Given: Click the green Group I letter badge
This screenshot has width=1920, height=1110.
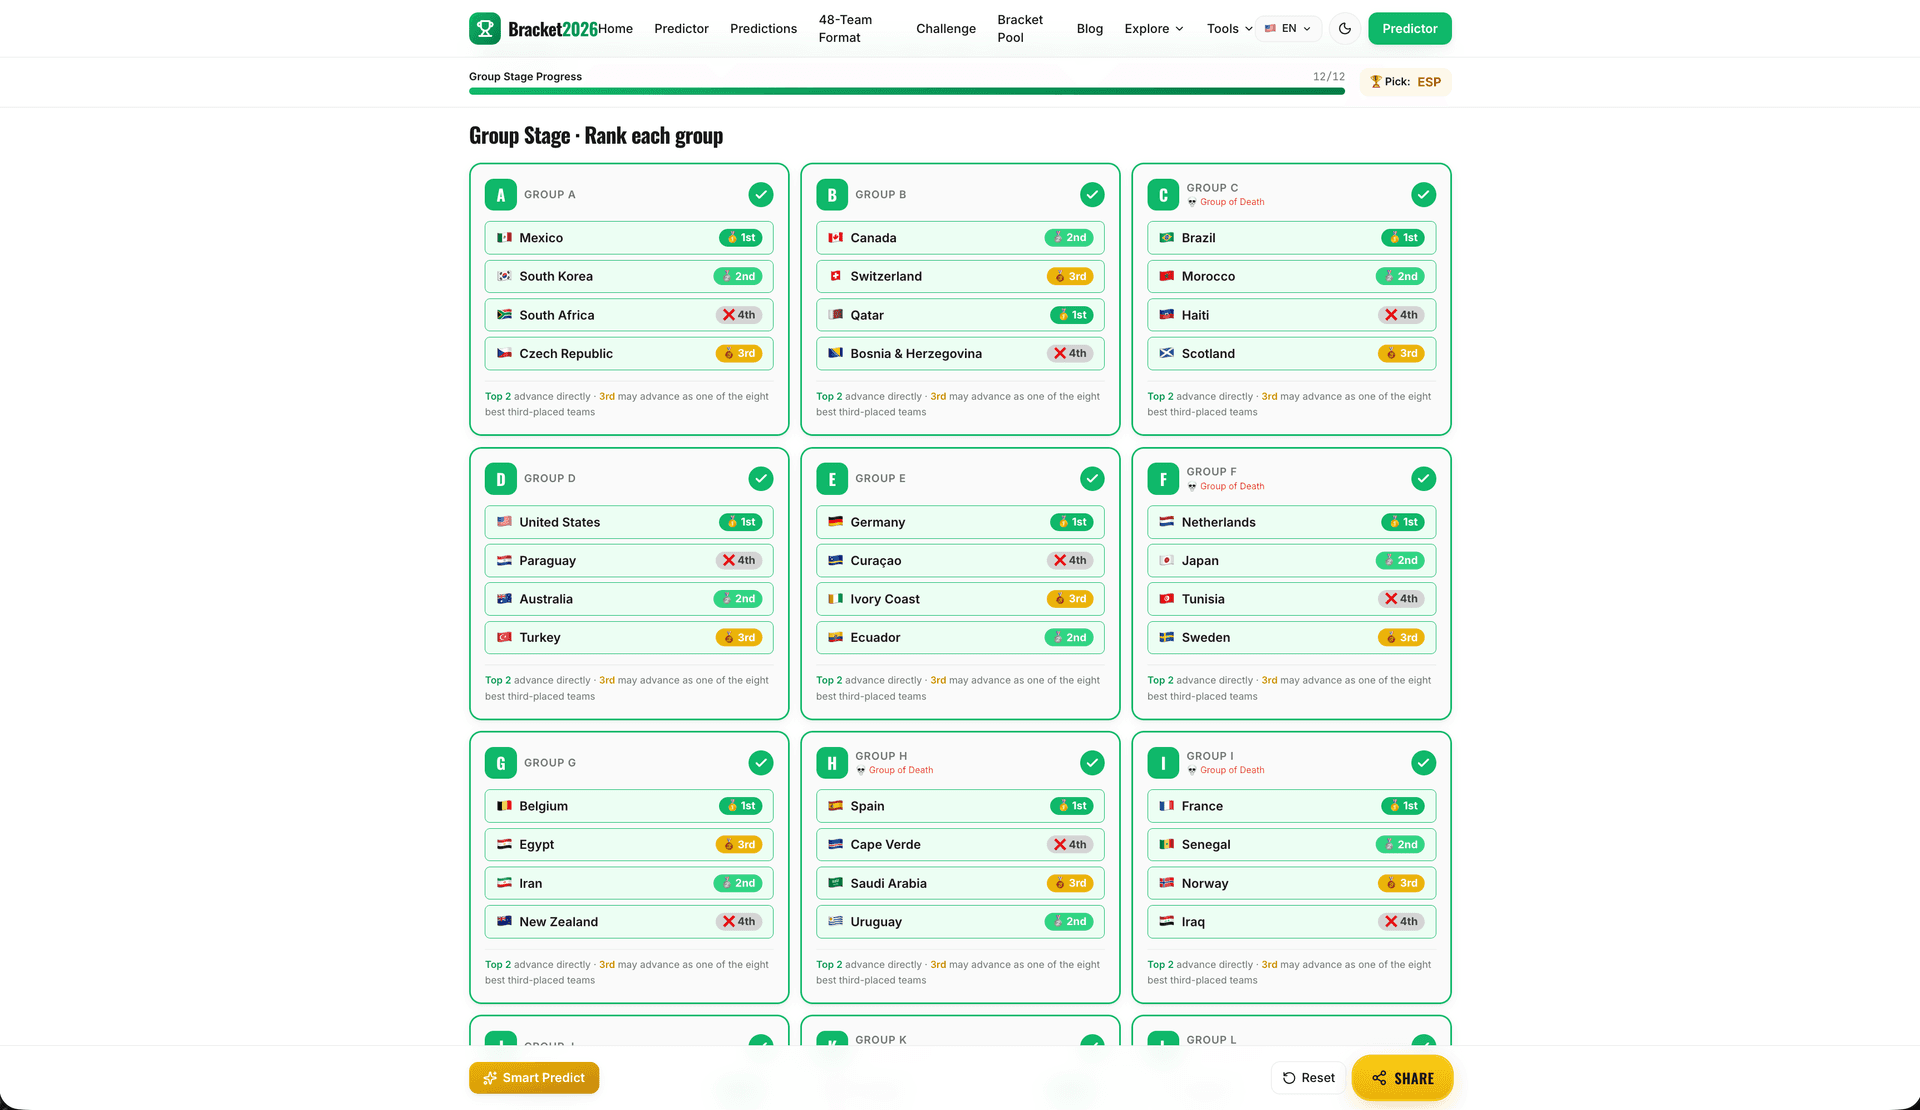Looking at the screenshot, I should click(1163, 763).
